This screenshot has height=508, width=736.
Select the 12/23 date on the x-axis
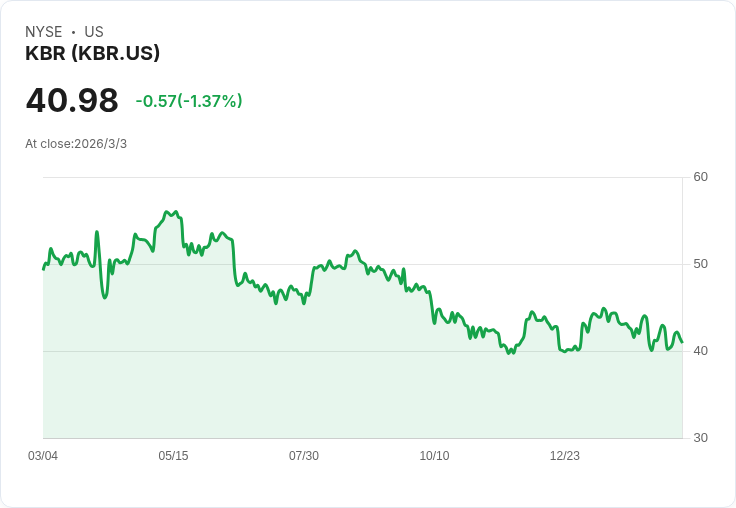point(565,456)
